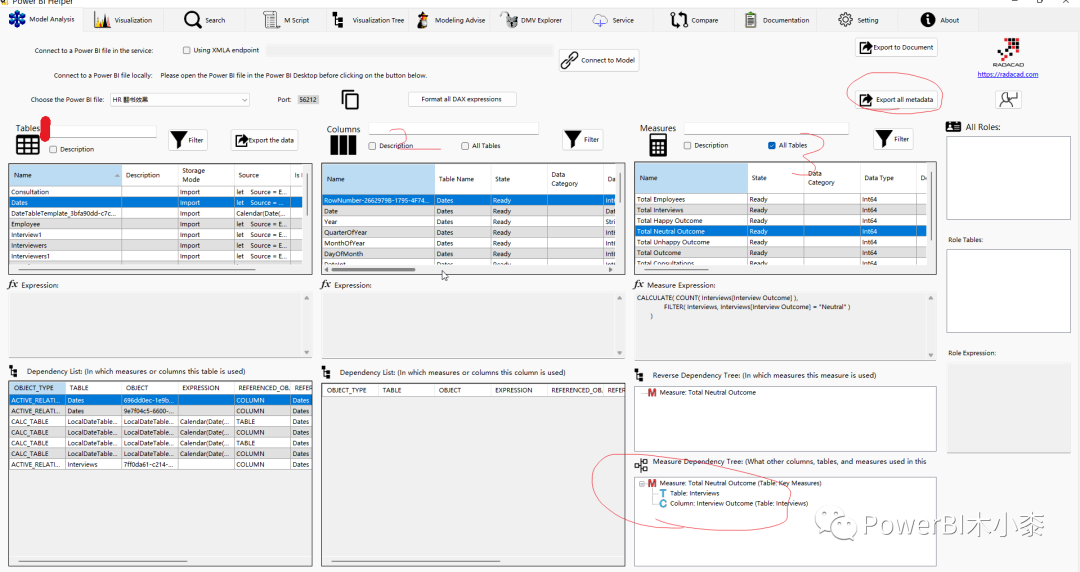The image size is (1080, 572).
Task: Select Table: Interviews tree node
Action: click(x=694, y=493)
